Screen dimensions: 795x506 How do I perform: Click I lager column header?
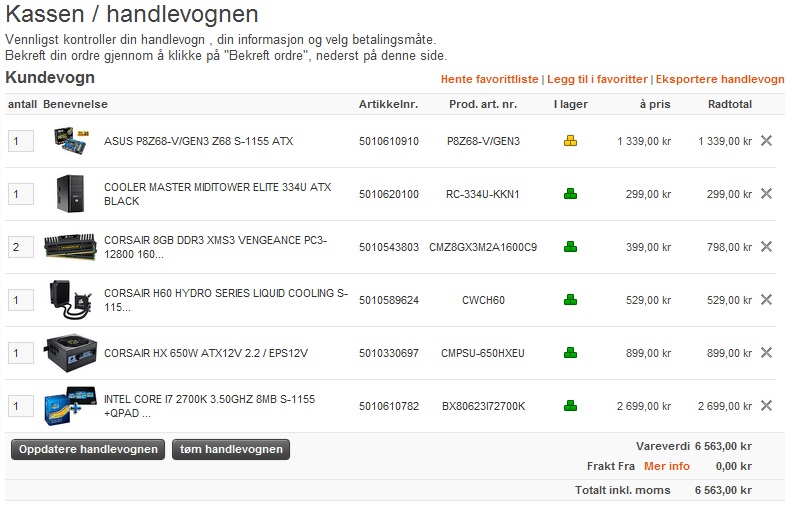(571, 104)
